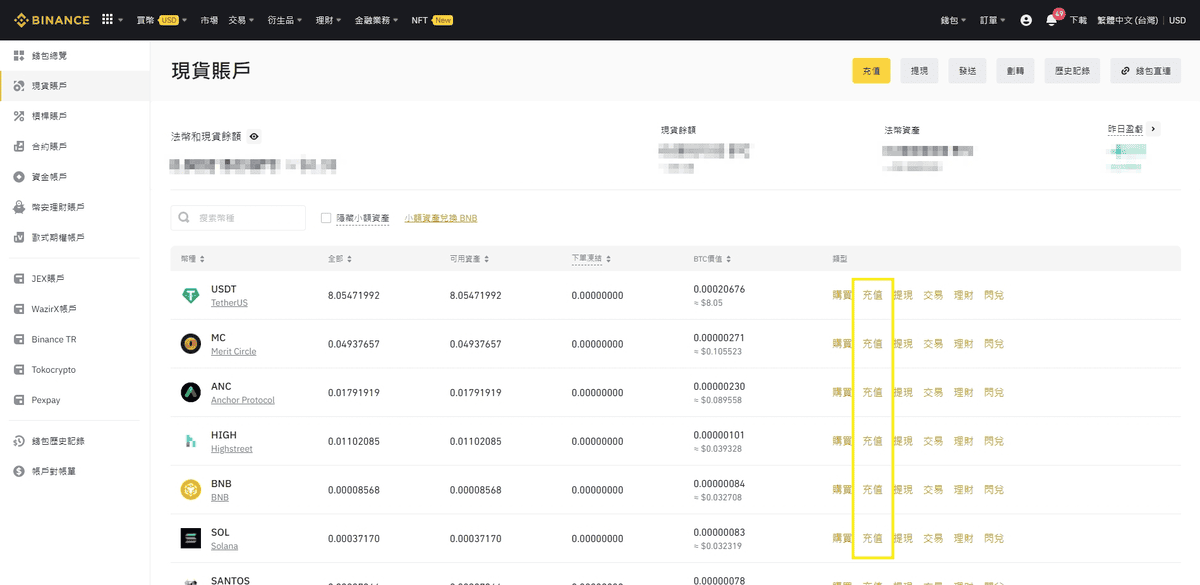Click the Binance TR sidebar icon

19,340
